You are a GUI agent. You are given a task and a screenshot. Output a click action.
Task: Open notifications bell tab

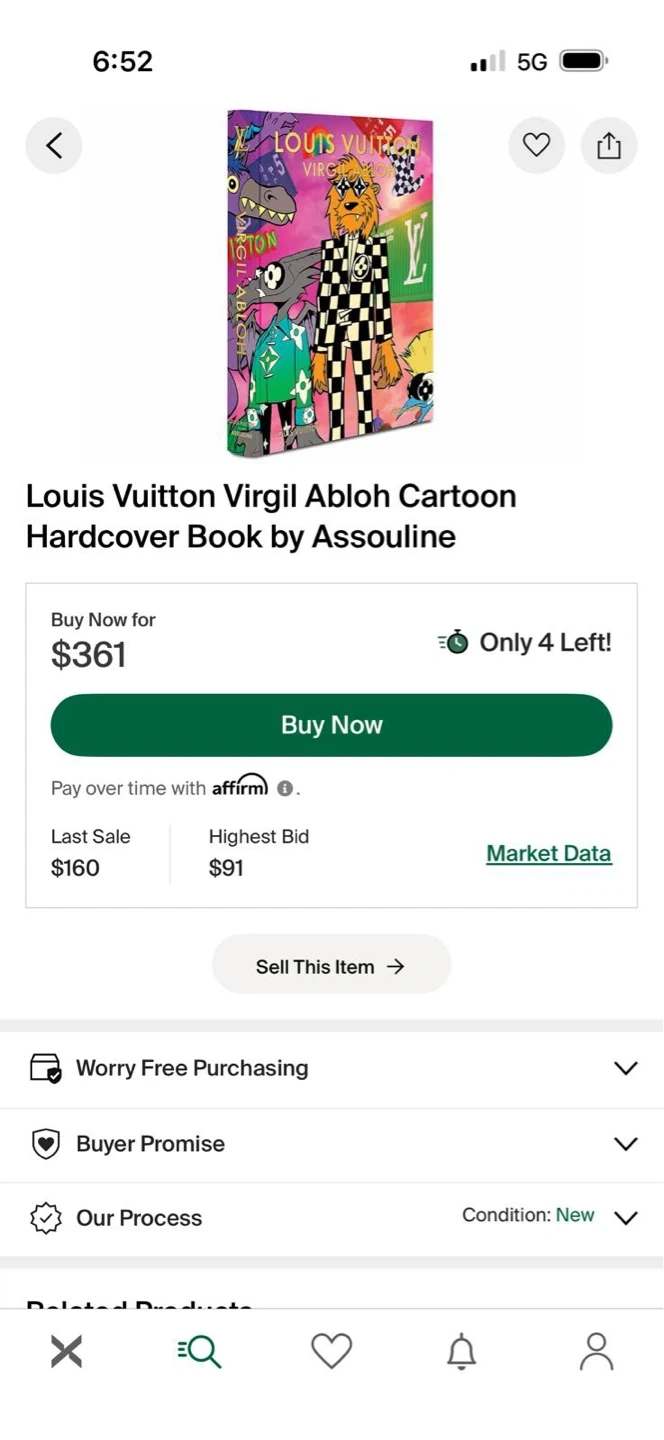[461, 1352]
